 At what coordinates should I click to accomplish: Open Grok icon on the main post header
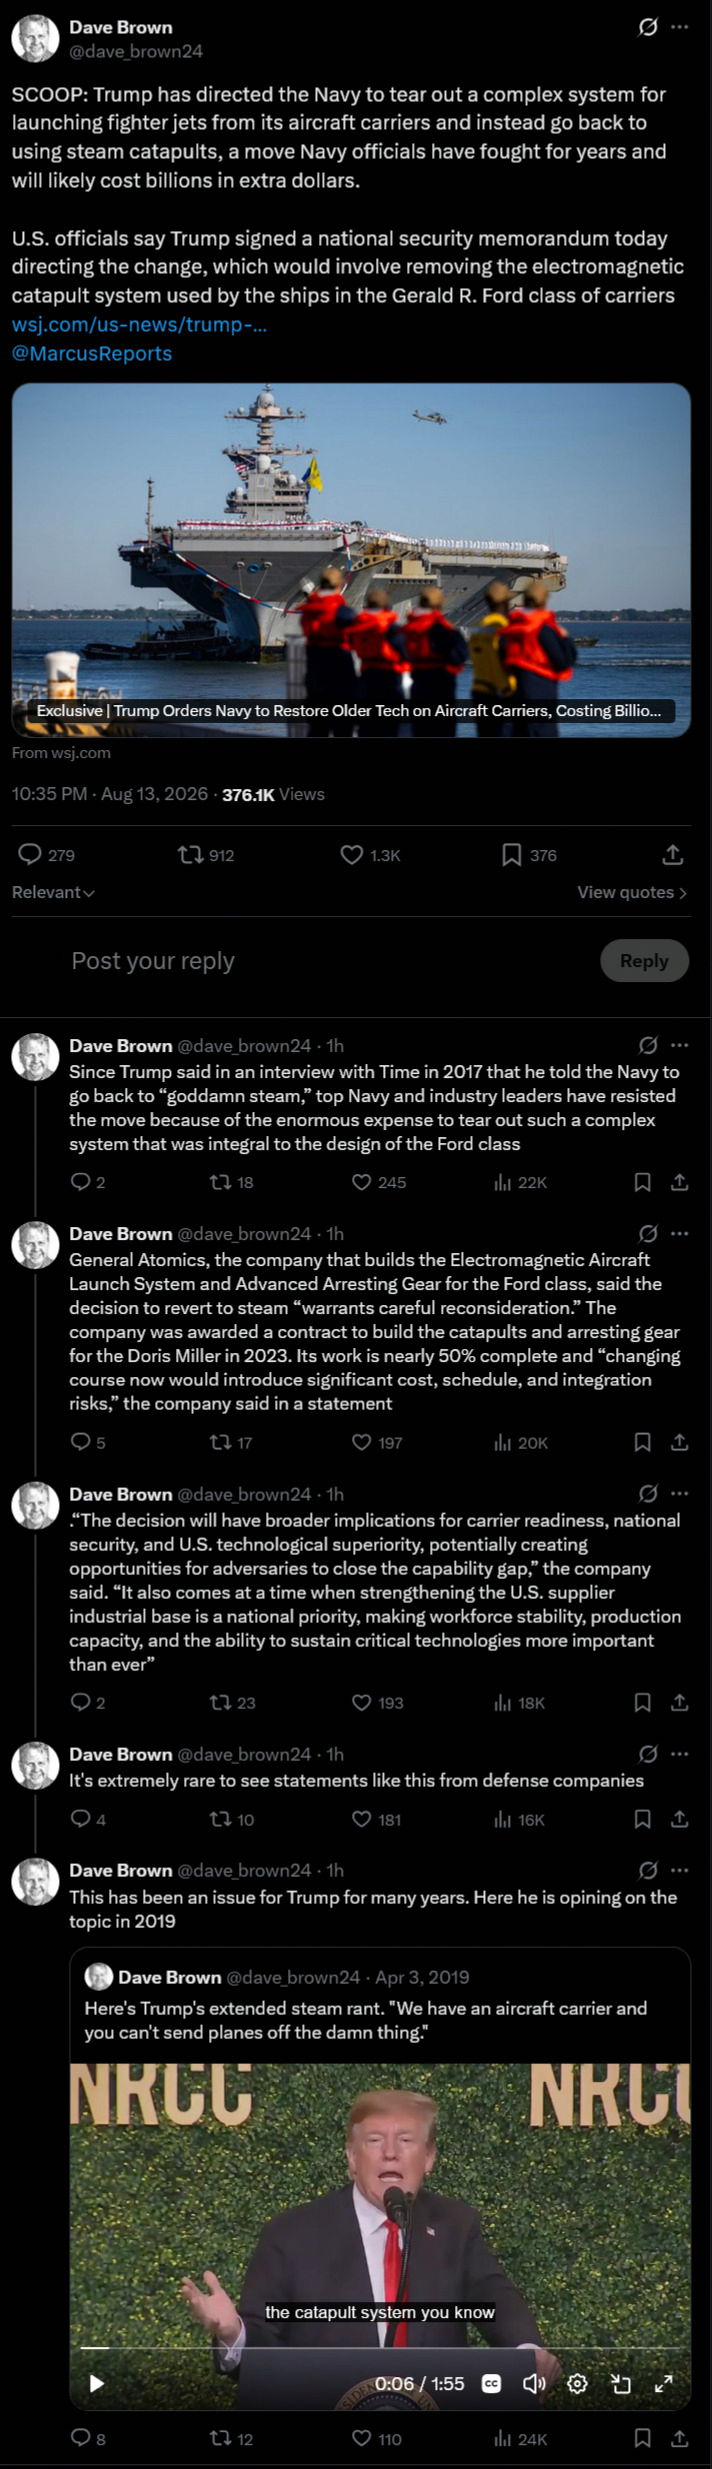click(648, 27)
